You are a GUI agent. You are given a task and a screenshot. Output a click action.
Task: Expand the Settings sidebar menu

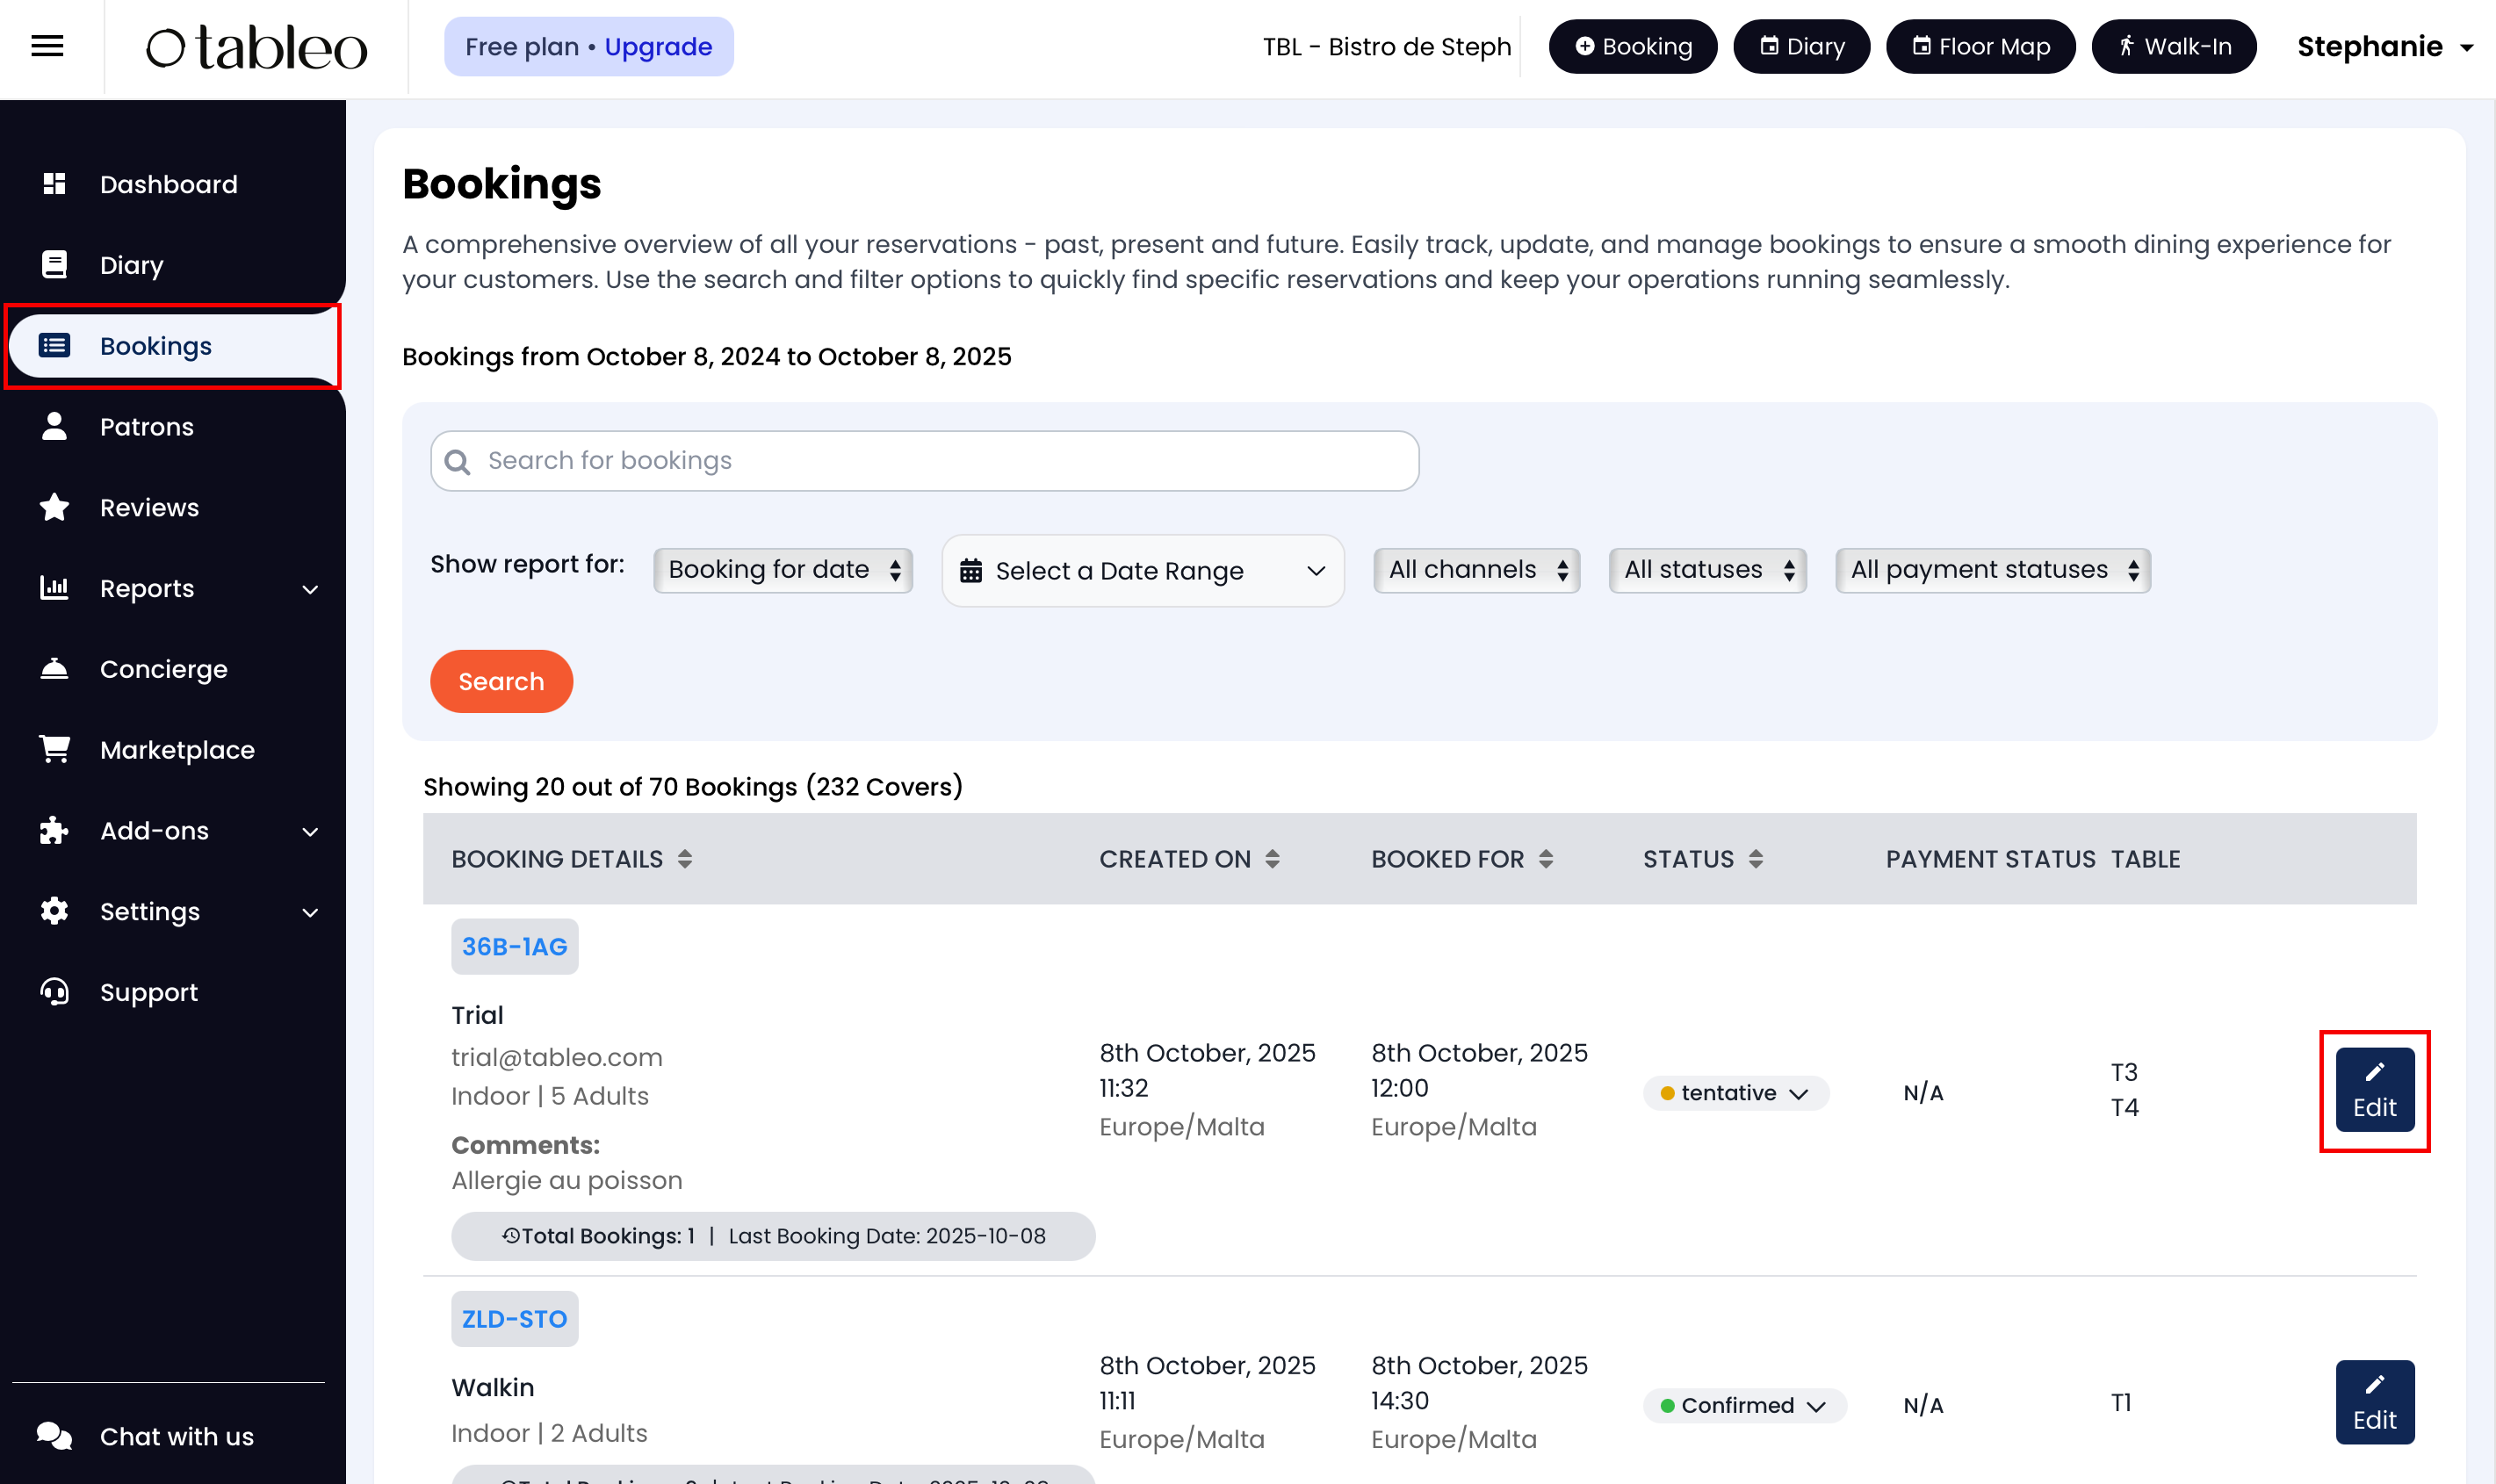pyautogui.click(x=310, y=912)
